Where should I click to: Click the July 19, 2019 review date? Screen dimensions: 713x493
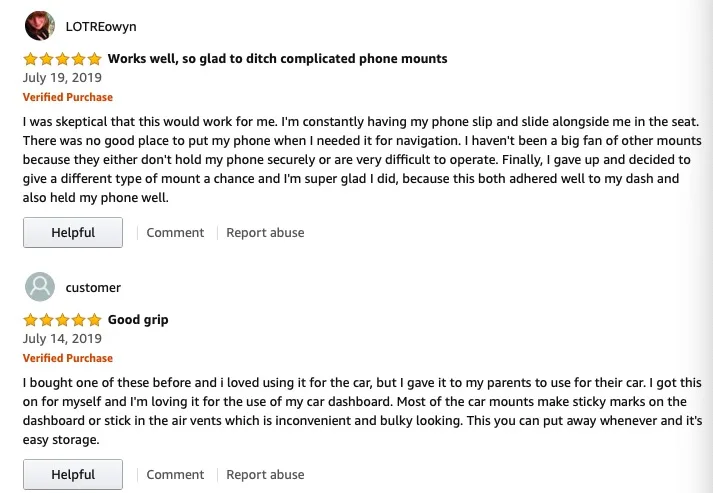(61, 77)
